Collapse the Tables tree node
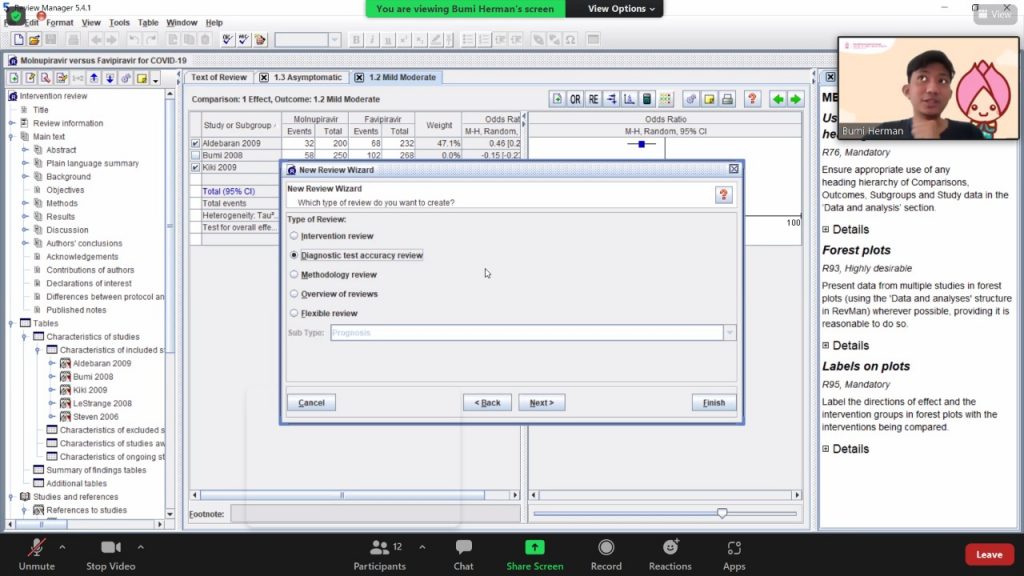This screenshot has height=576, width=1024. (11, 323)
